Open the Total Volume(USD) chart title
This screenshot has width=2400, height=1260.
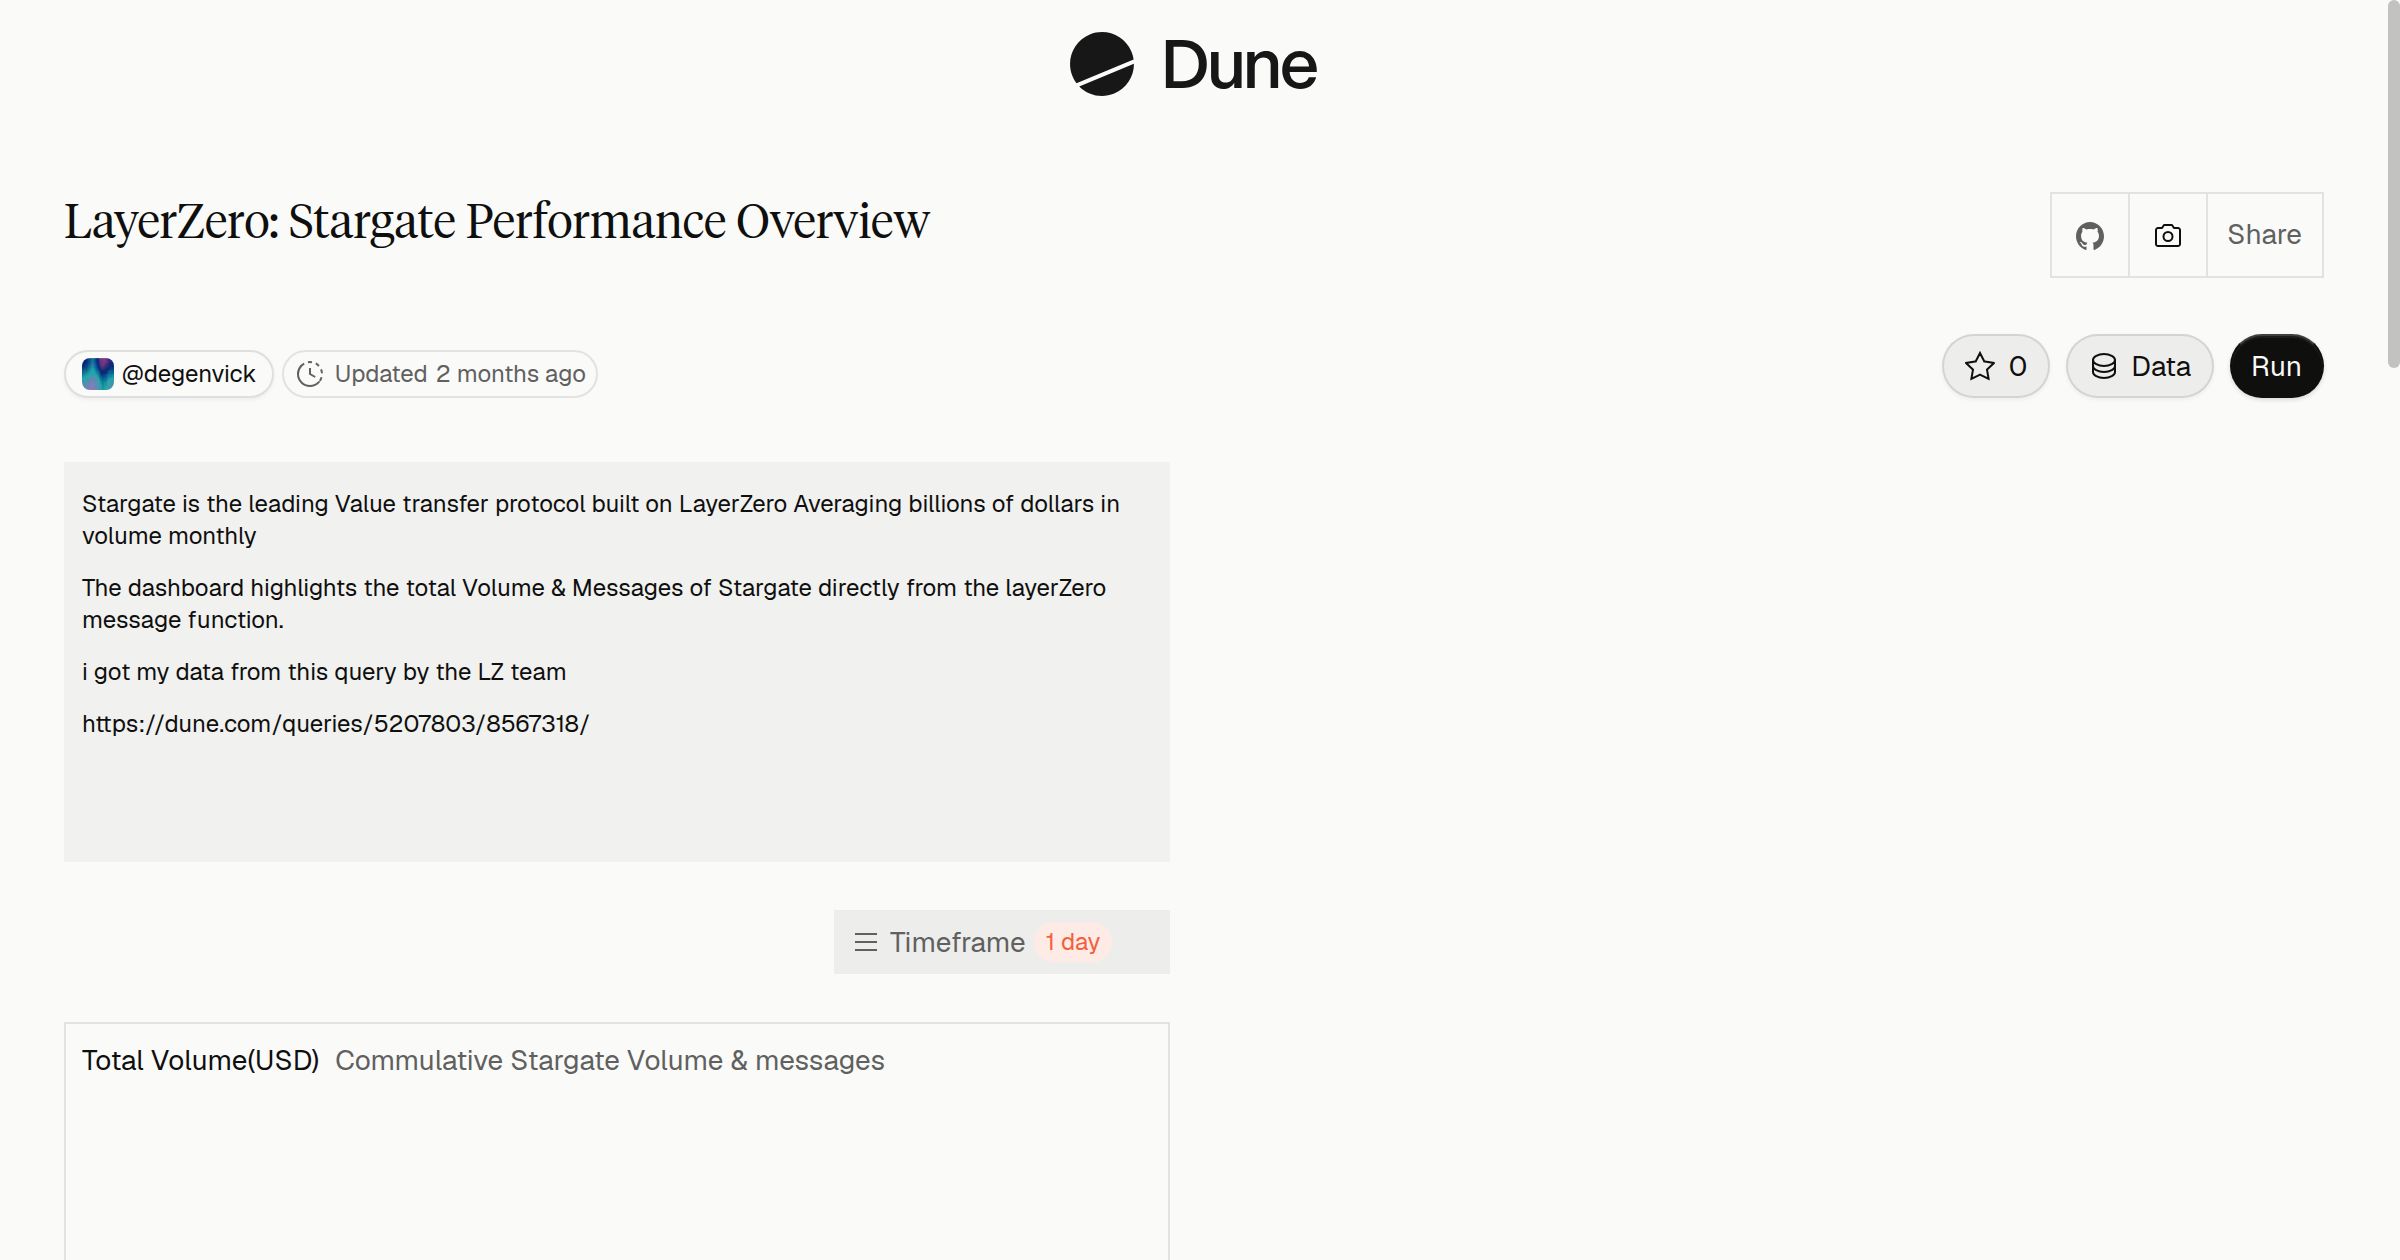[x=200, y=1060]
